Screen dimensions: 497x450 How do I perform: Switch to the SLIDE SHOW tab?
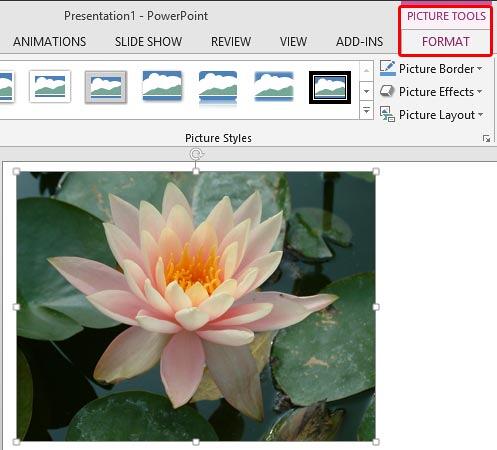(x=148, y=42)
